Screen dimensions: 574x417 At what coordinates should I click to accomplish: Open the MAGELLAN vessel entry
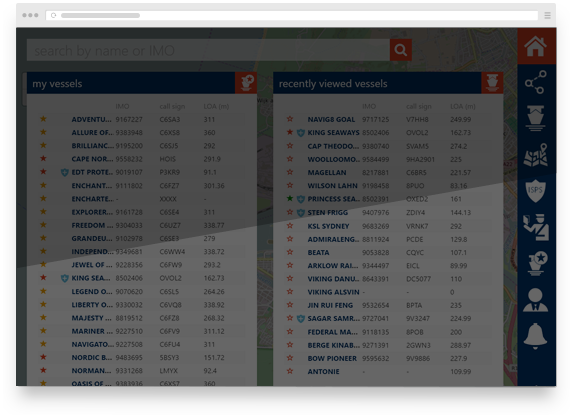pos(327,172)
